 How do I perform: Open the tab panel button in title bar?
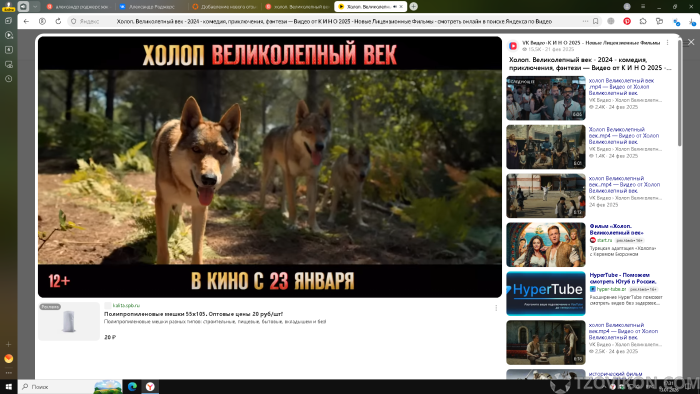23,6
